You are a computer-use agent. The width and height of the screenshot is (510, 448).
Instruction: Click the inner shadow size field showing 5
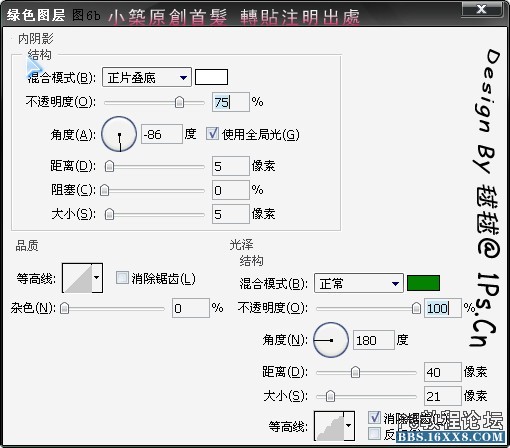[231, 214]
